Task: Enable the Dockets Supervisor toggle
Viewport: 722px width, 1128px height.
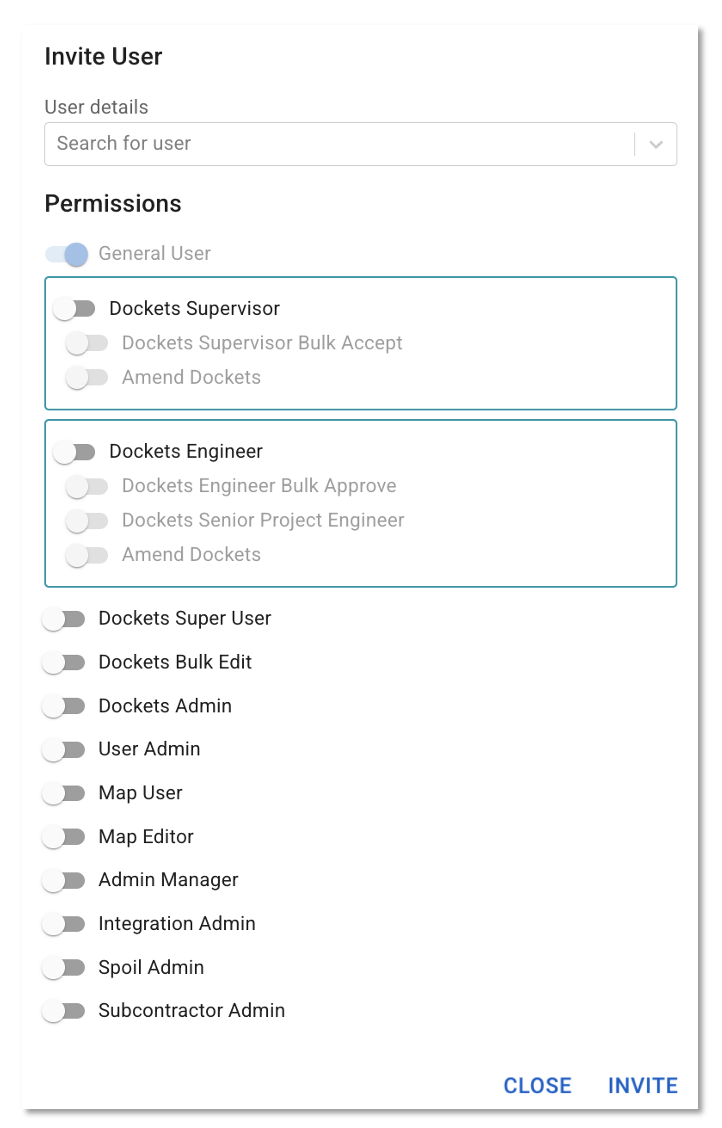Action: coord(75,309)
